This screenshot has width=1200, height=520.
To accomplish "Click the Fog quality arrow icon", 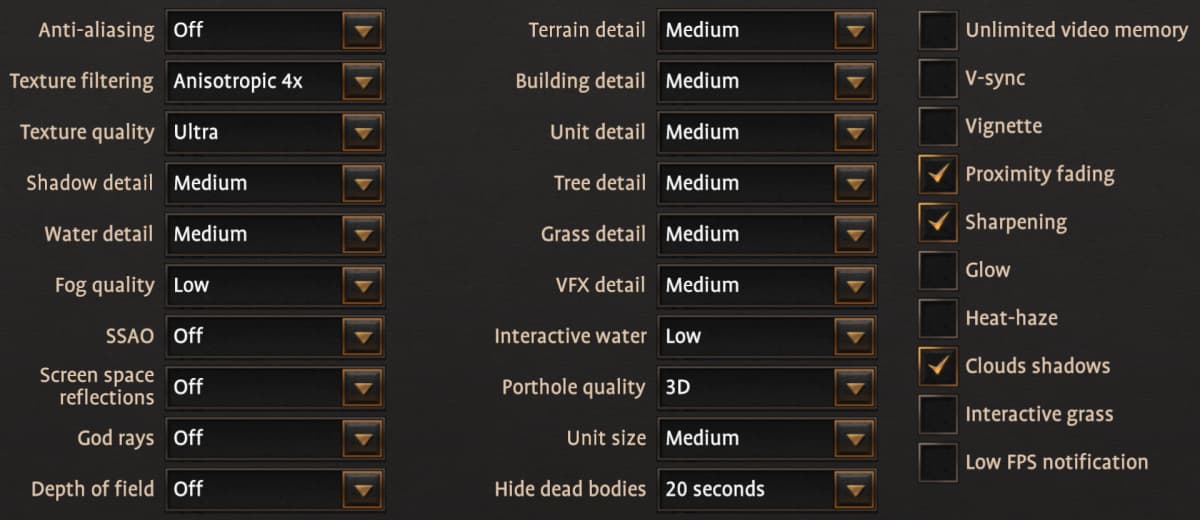I will pyautogui.click(x=361, y=286).
